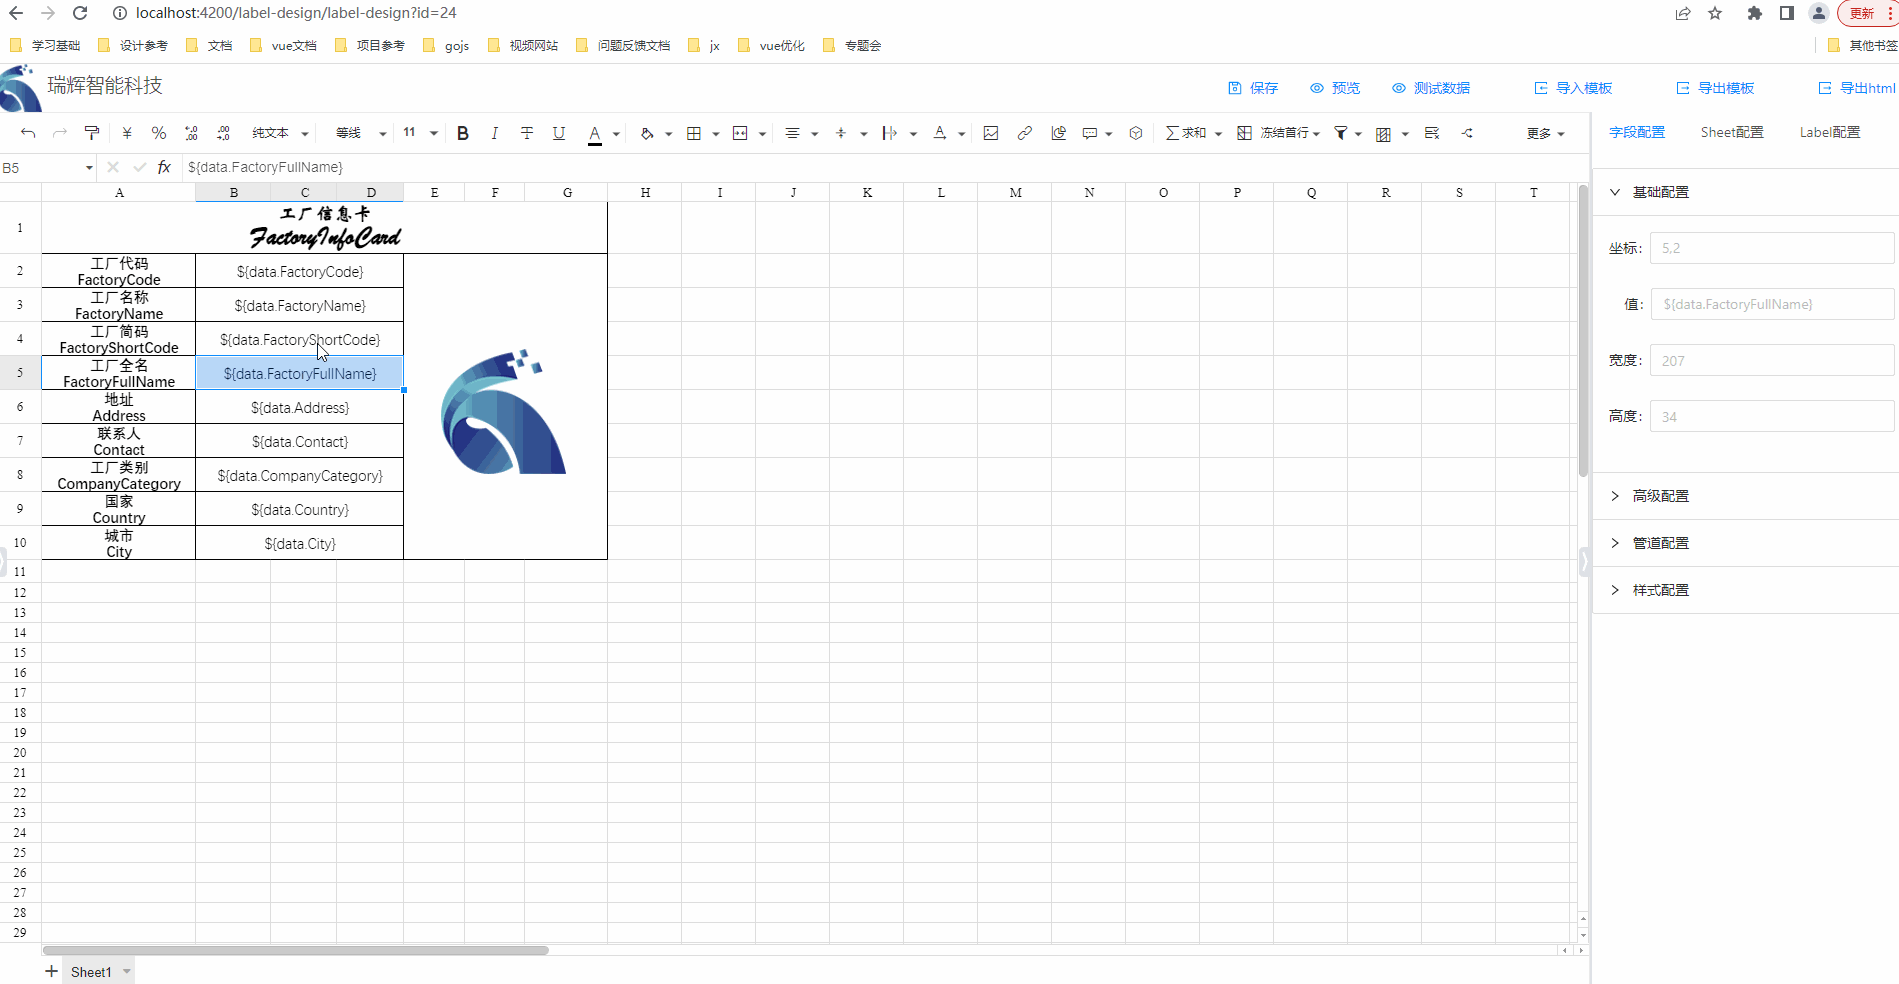1899x984 pixels.
Task: Click 测试数据 test data button
Action: [x=1431, y=88]
